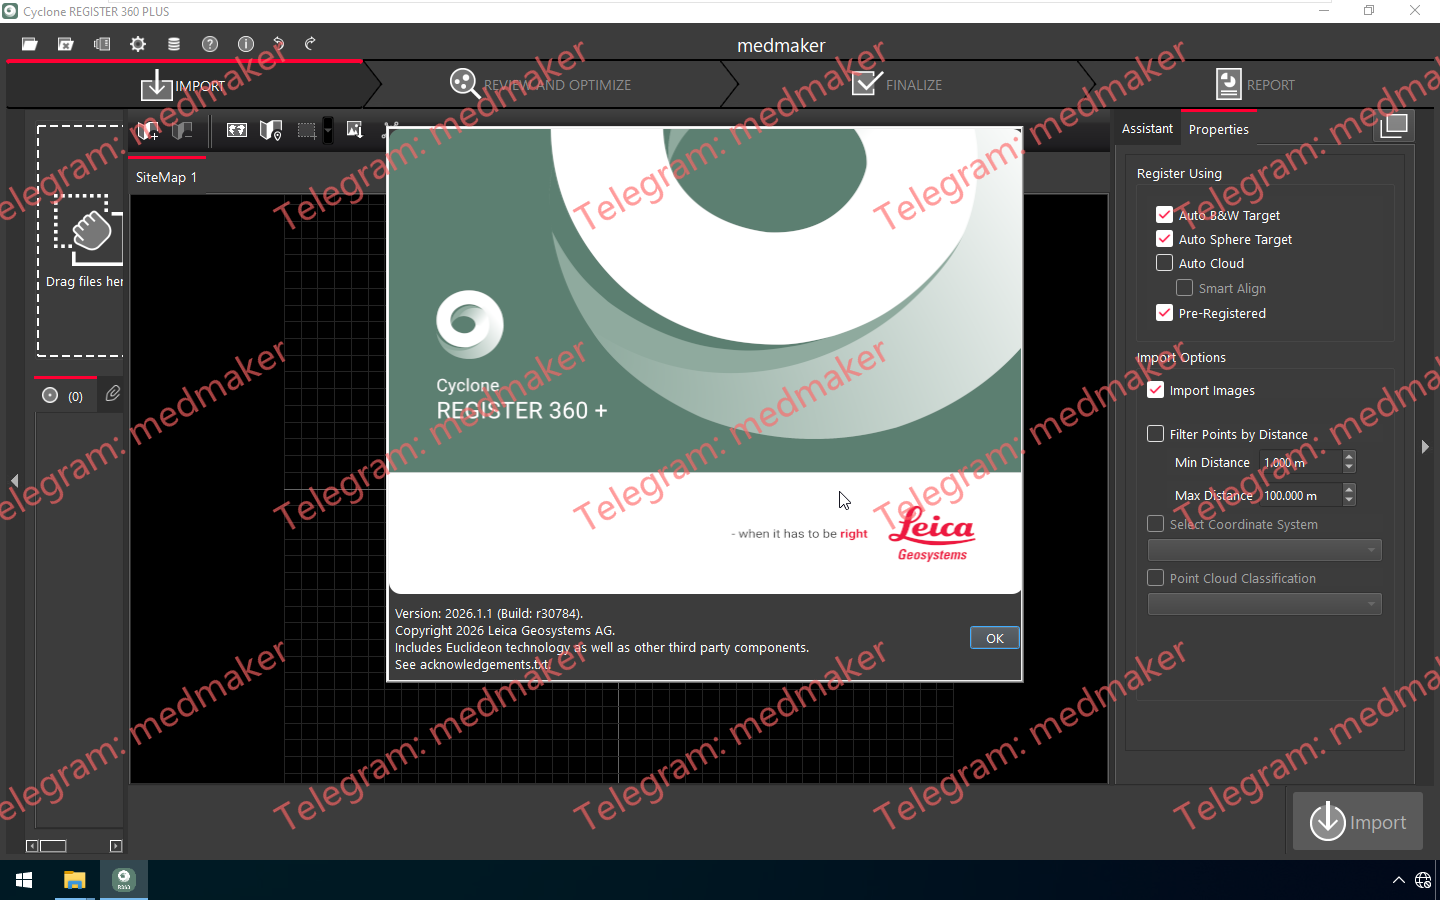Click the Cyclone REGISTER 360 splash image
The width and height of the screenshot is (1440, 900).
(x=705, y=361)
